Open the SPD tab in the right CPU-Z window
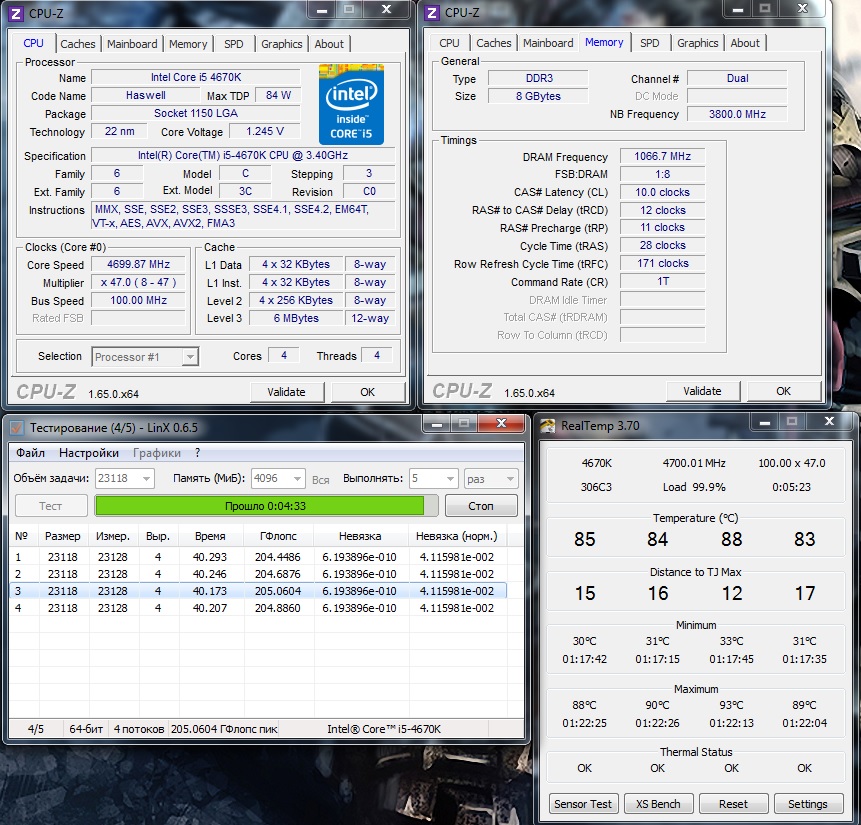 click(649, 43)
